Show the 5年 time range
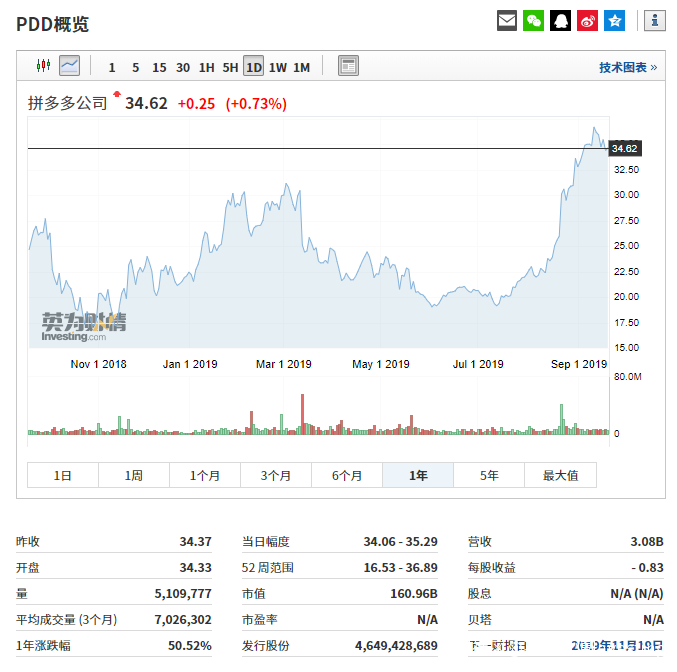This screenshot has width=677, height=672. [489, 475]
